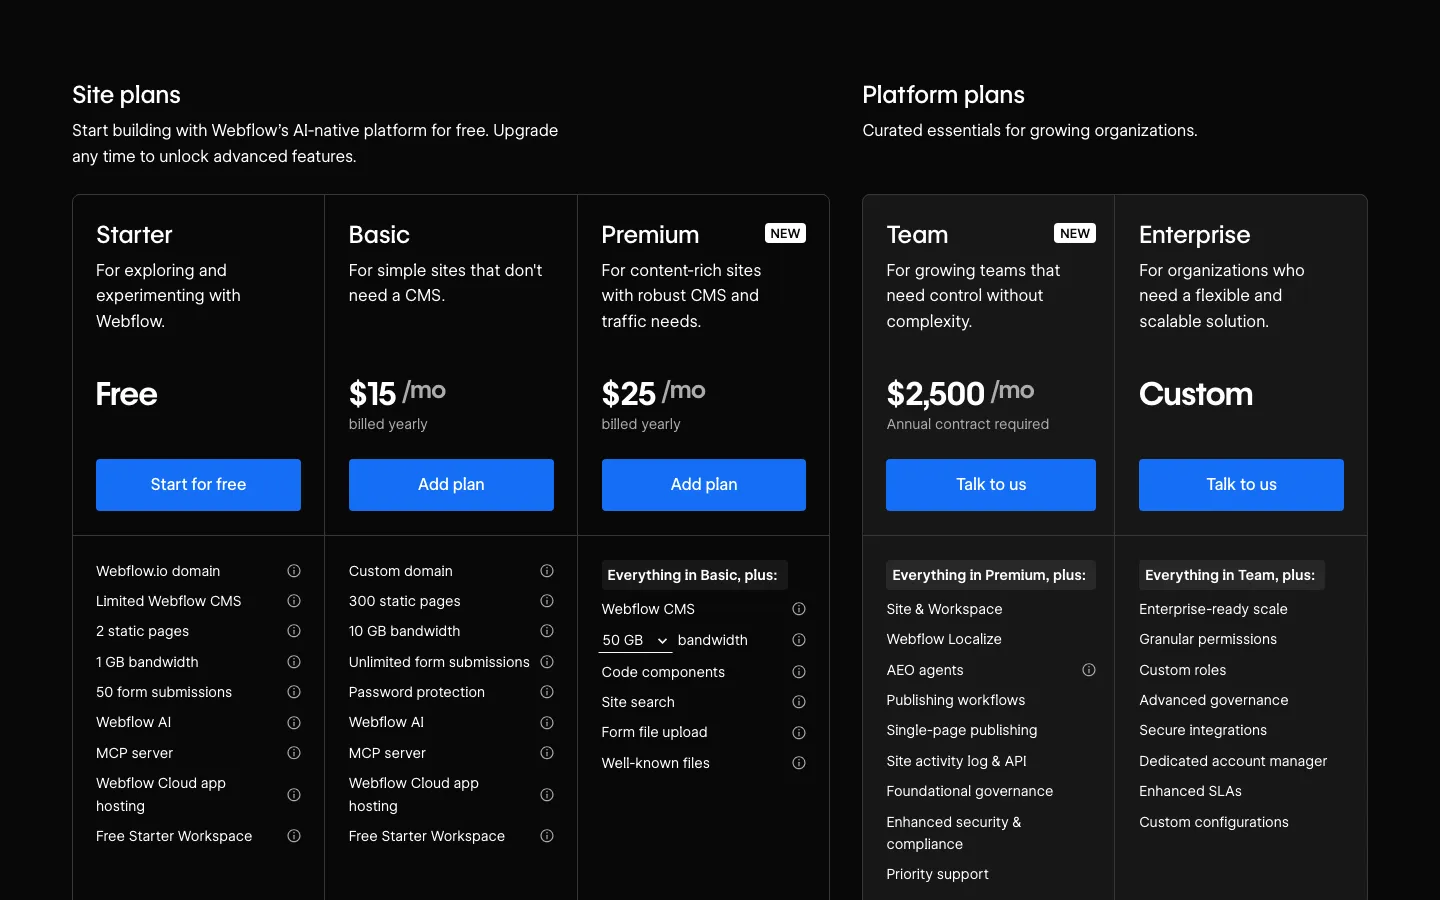The width and height of the screenshot is (1440, 900).
Task: Click Everything in Premium, plus: label
Action: [989, 575]
